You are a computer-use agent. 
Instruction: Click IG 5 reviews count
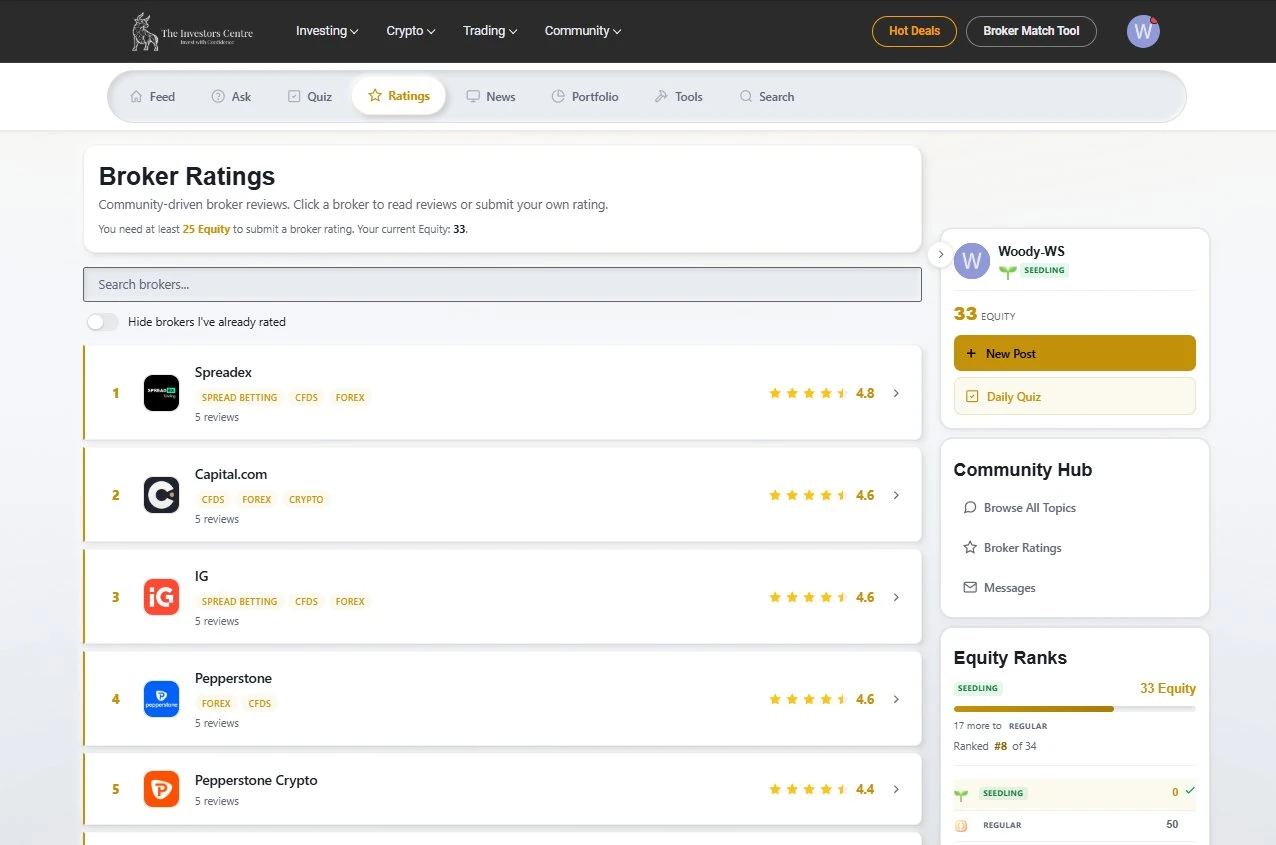tap(217, 621)
